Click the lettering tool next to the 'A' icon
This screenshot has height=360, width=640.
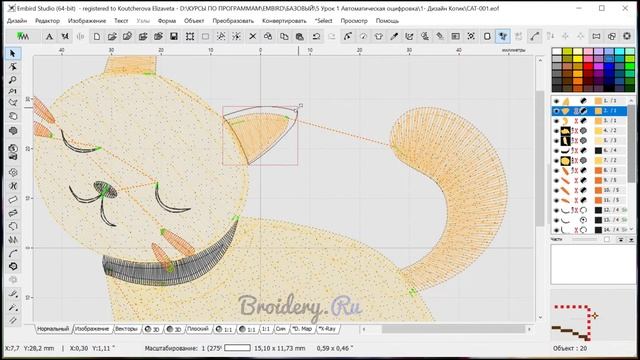coord(65,36)
